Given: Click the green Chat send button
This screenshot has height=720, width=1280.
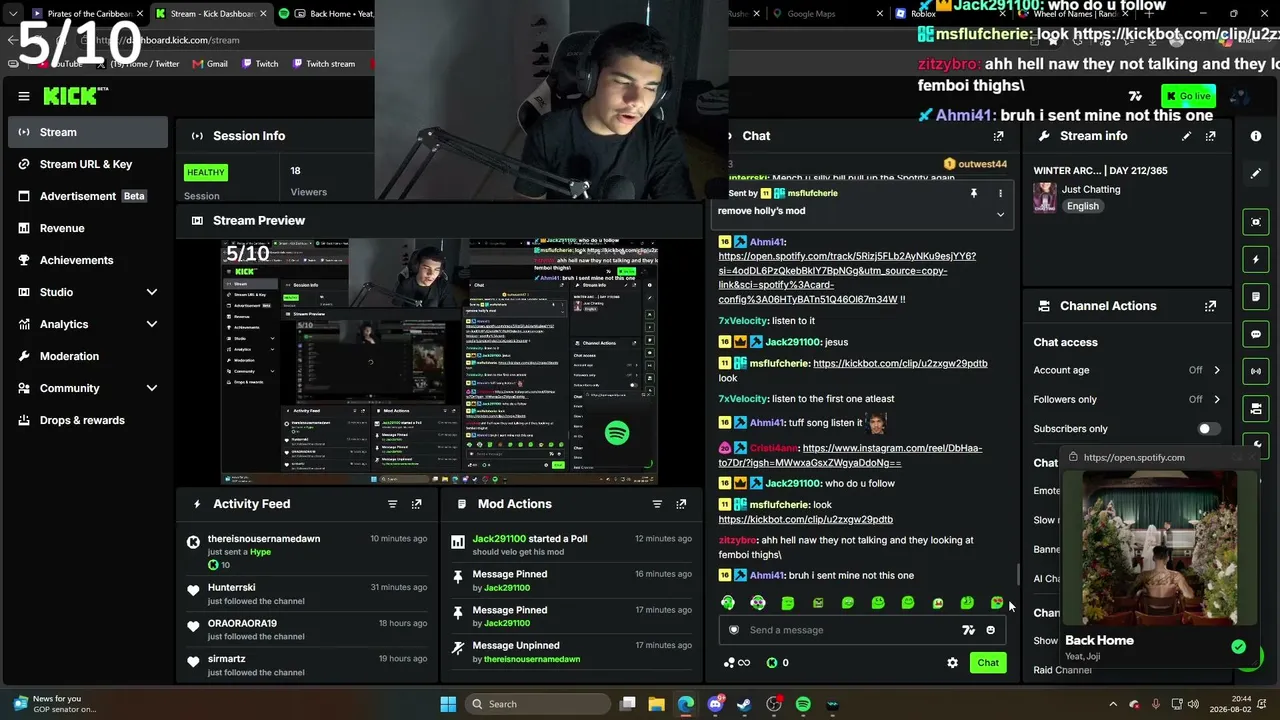Looking at the screenshot, I should [x=988, y=663].
